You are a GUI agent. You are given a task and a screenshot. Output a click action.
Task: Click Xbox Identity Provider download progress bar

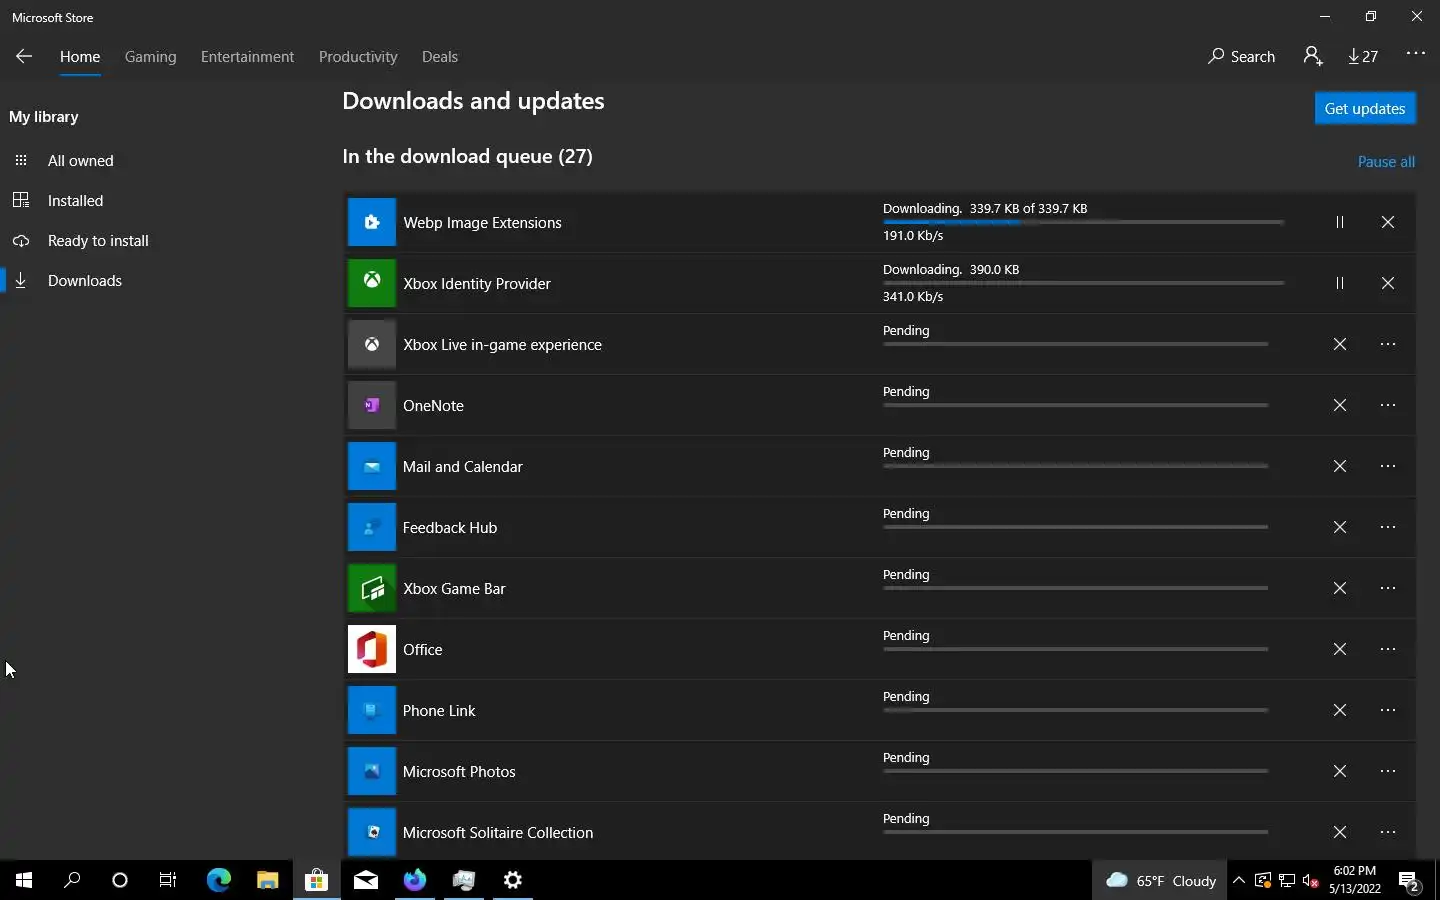[x=1083, y=283]
